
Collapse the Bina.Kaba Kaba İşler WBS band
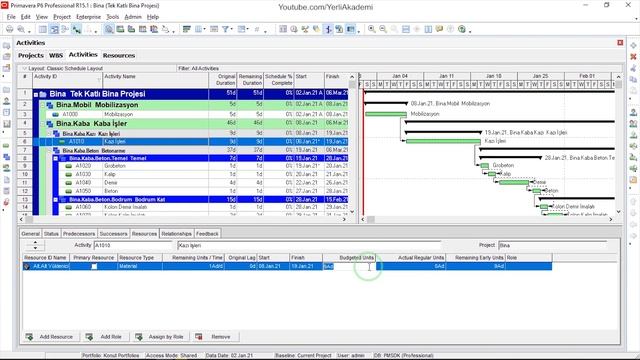click(42, 124)
